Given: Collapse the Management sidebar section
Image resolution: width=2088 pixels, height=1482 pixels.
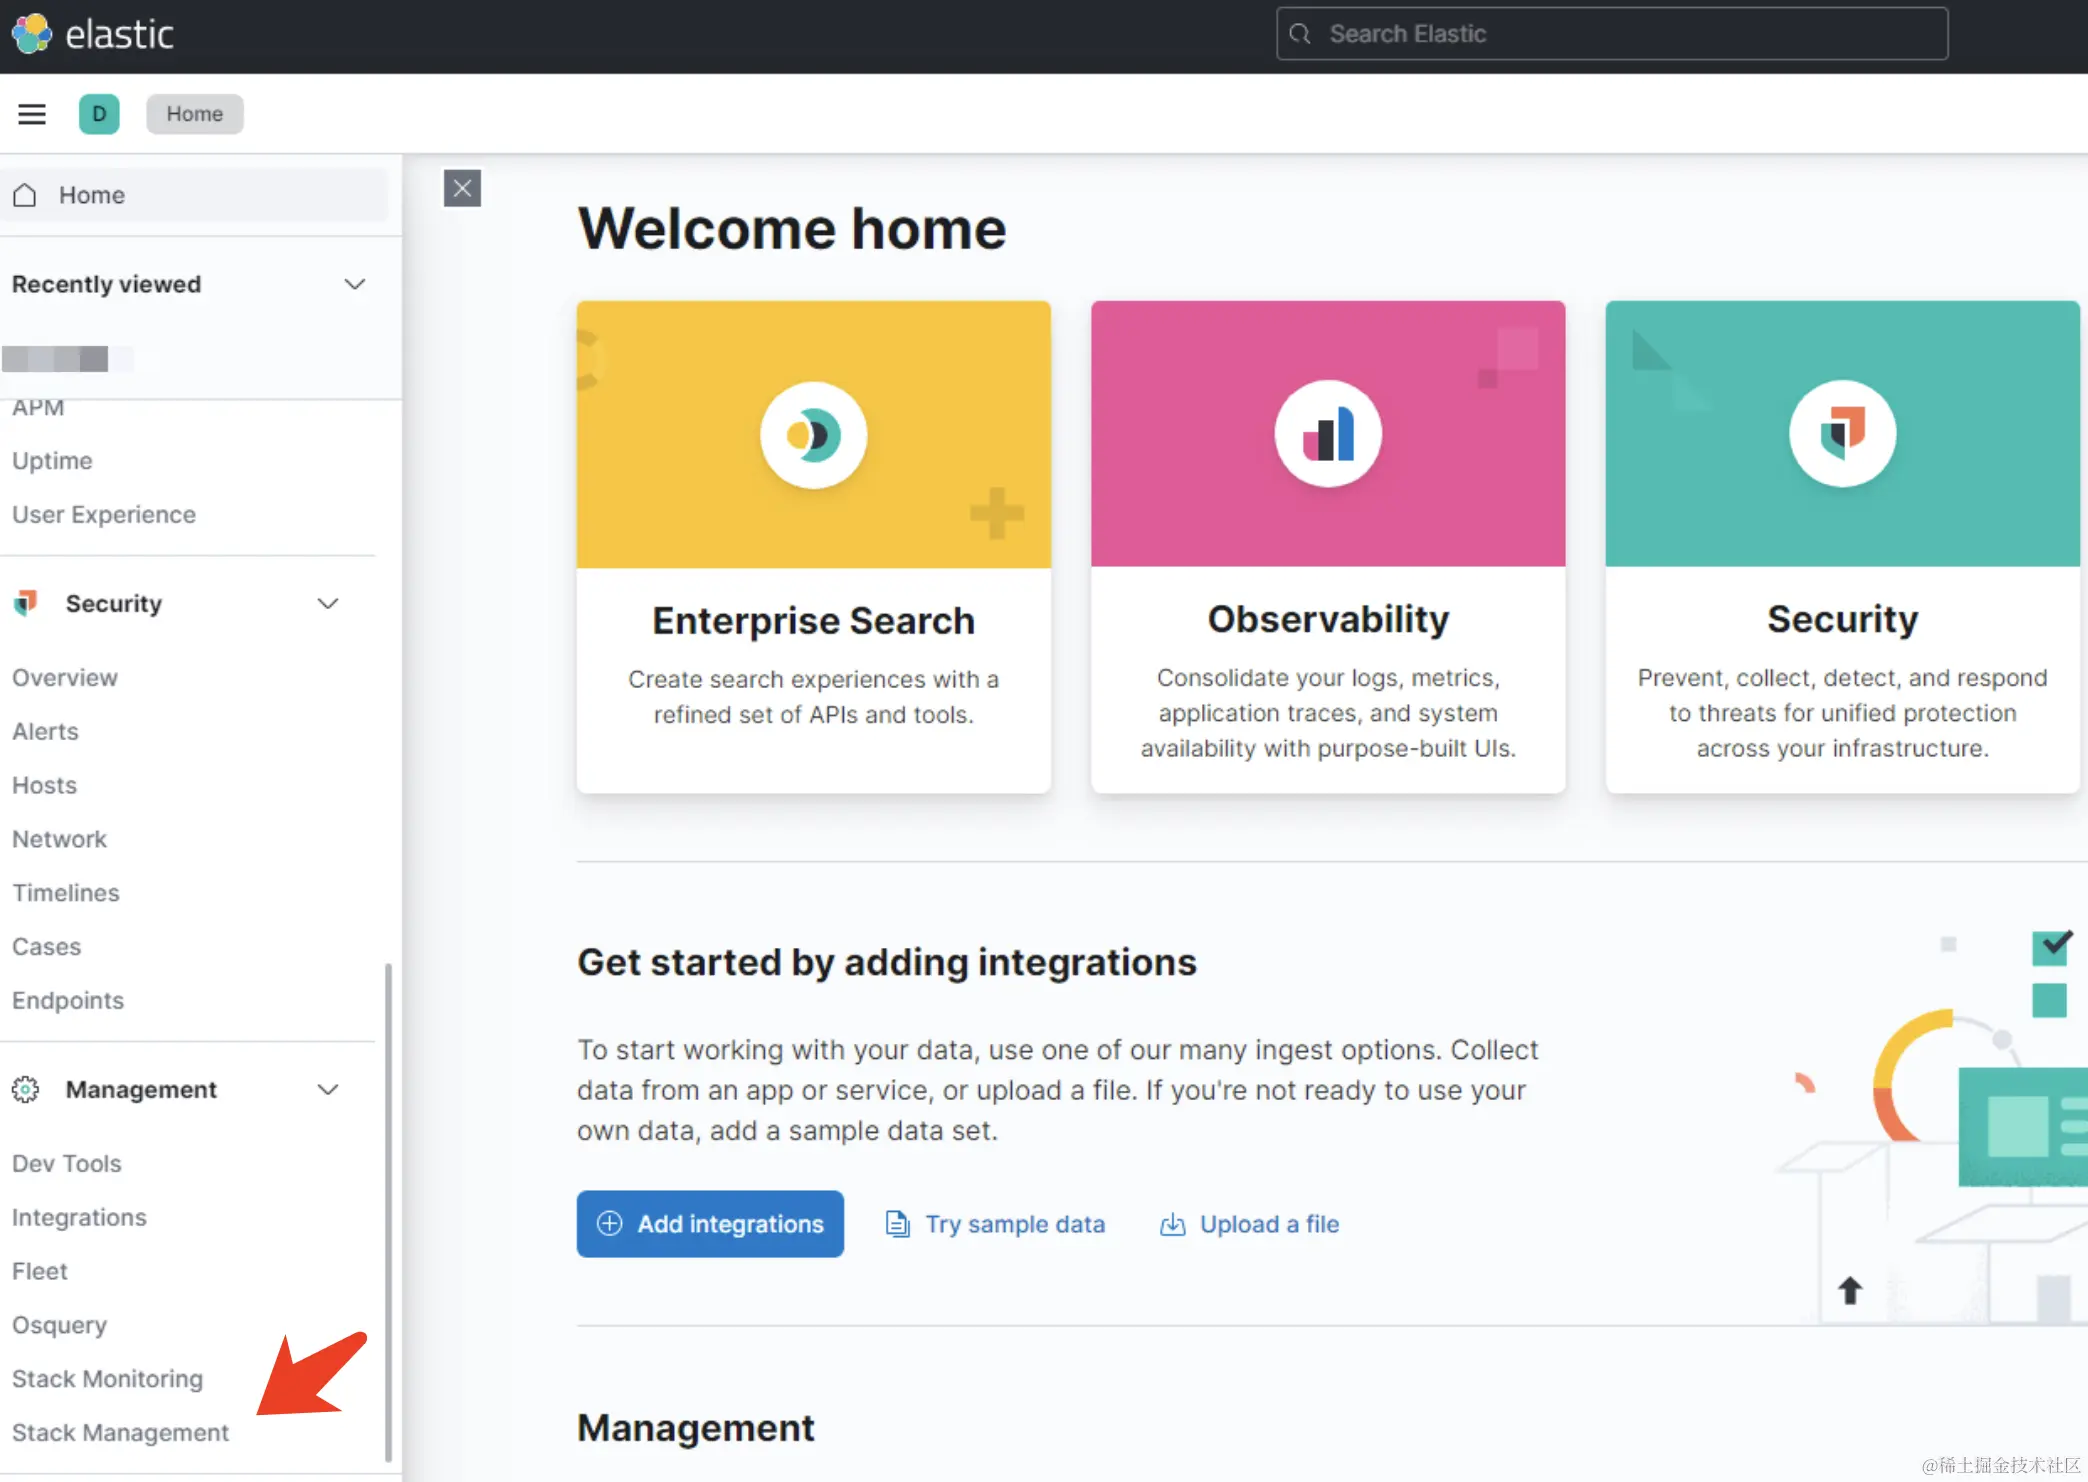Looking at the screenshot, I should pyautogui.click(x=328, y=1090).
